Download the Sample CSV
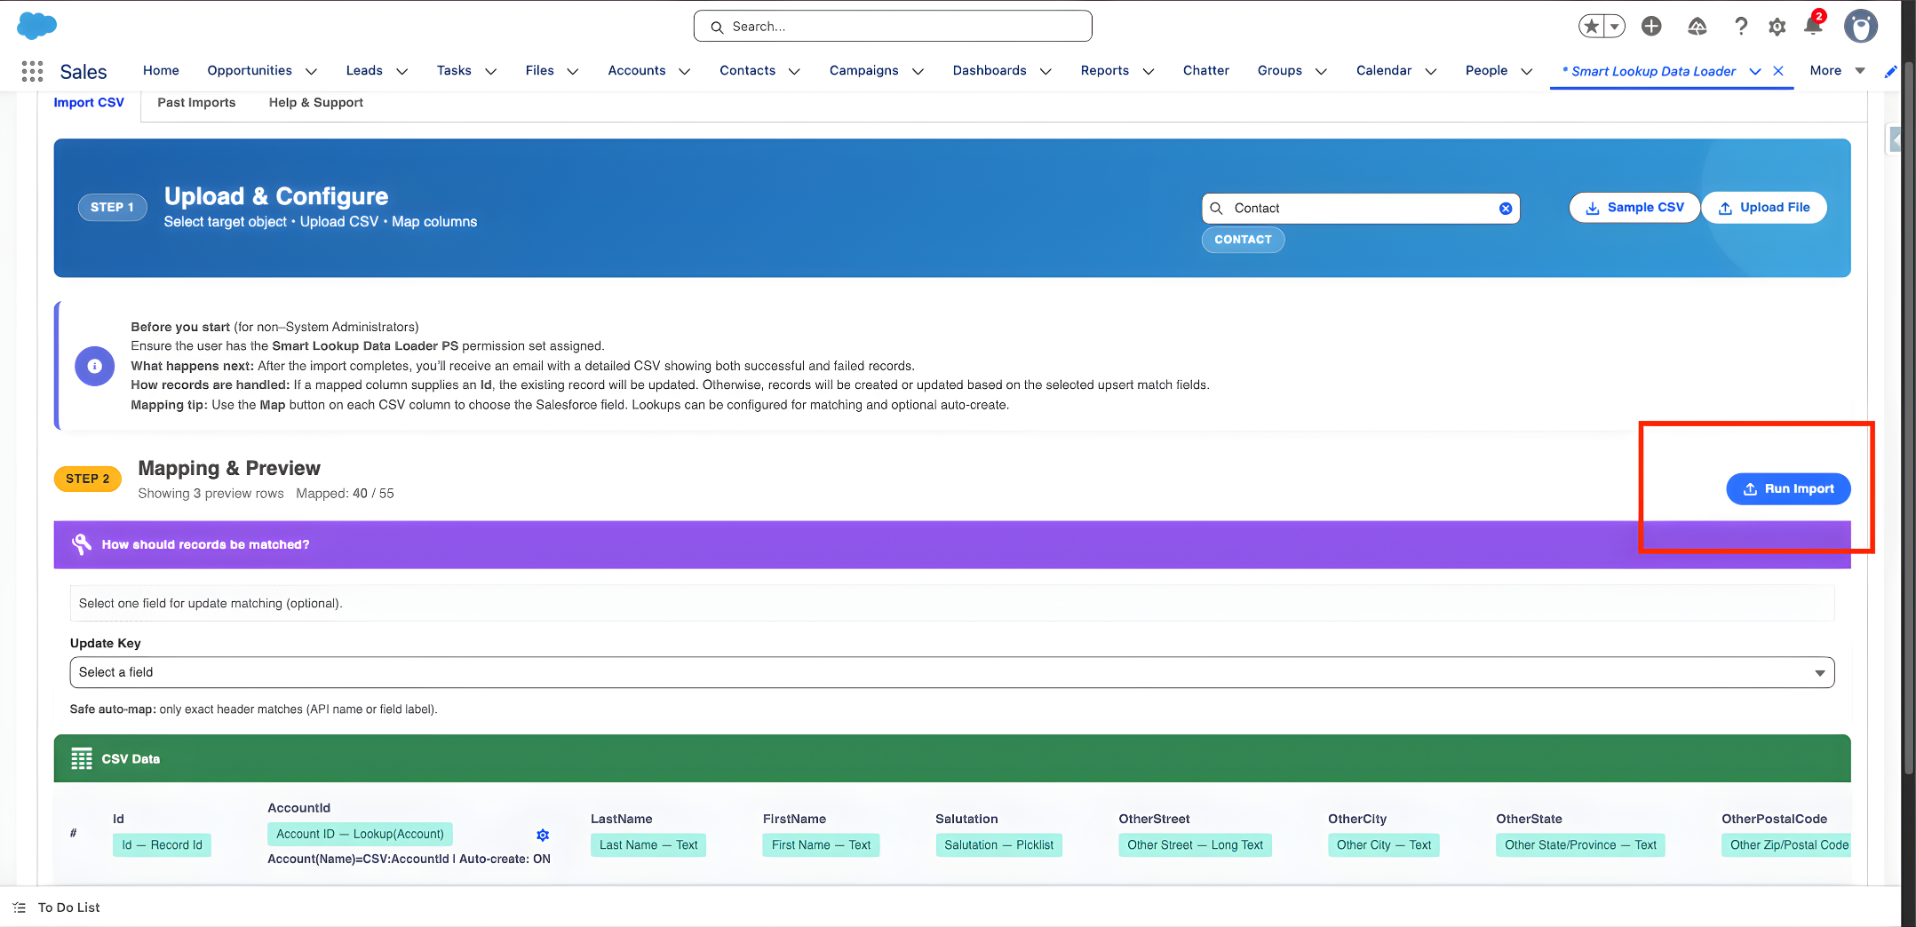The image size is (1916, 927). coord(1634,207)
